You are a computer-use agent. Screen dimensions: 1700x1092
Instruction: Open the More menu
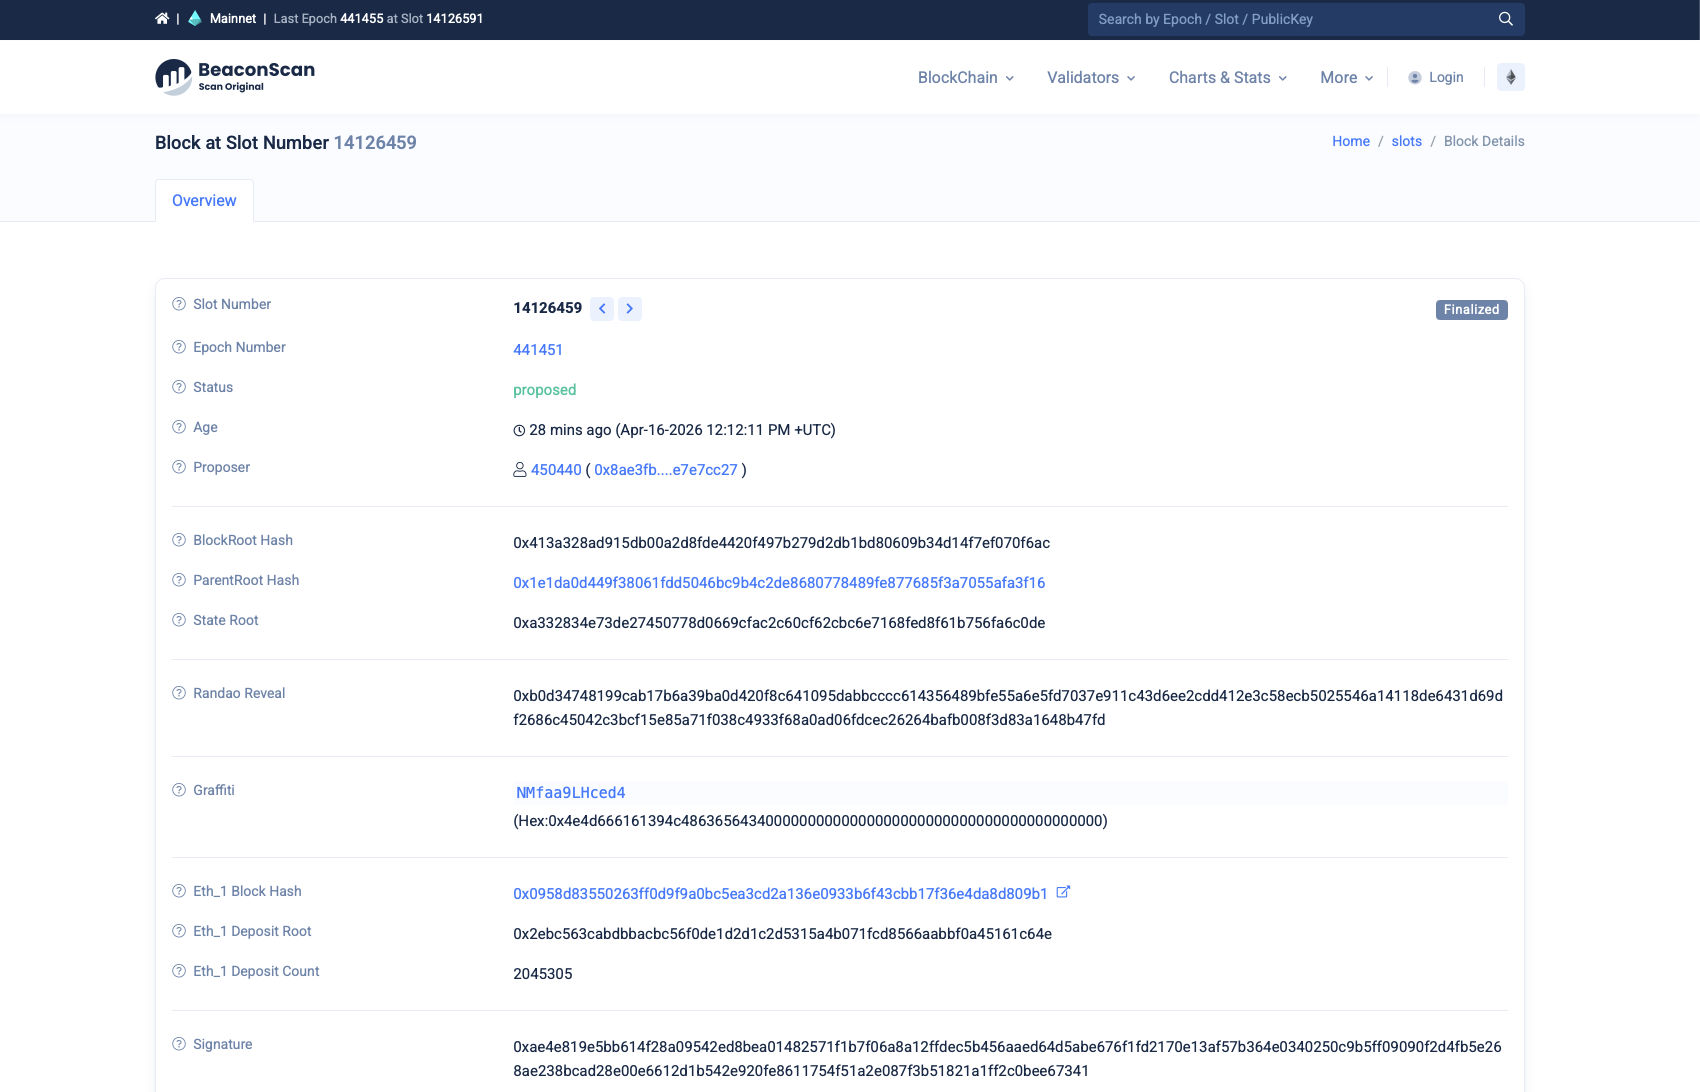1347,78
